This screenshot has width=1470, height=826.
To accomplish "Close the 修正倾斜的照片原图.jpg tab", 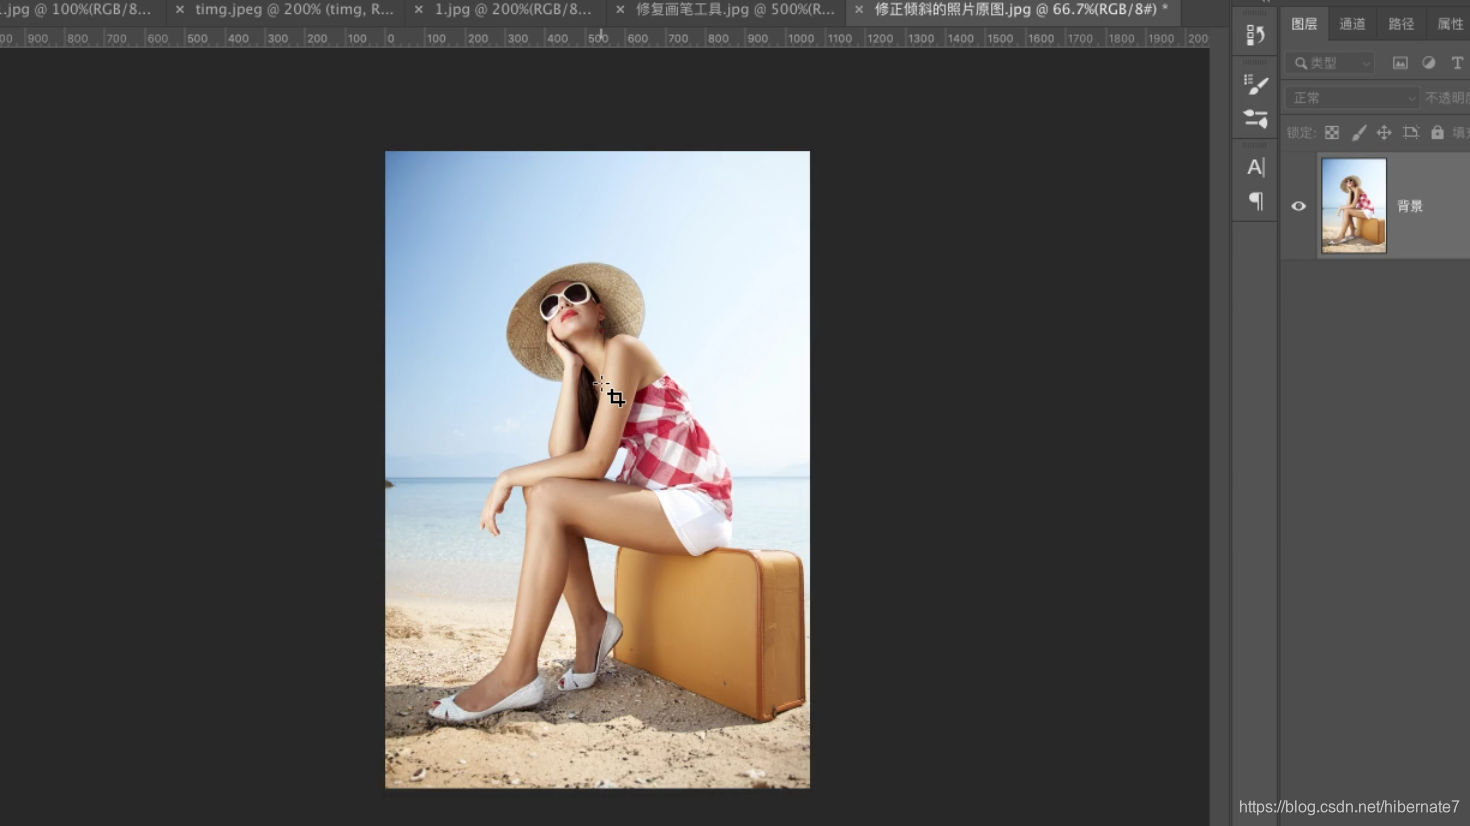I will [x=858, y=9].
